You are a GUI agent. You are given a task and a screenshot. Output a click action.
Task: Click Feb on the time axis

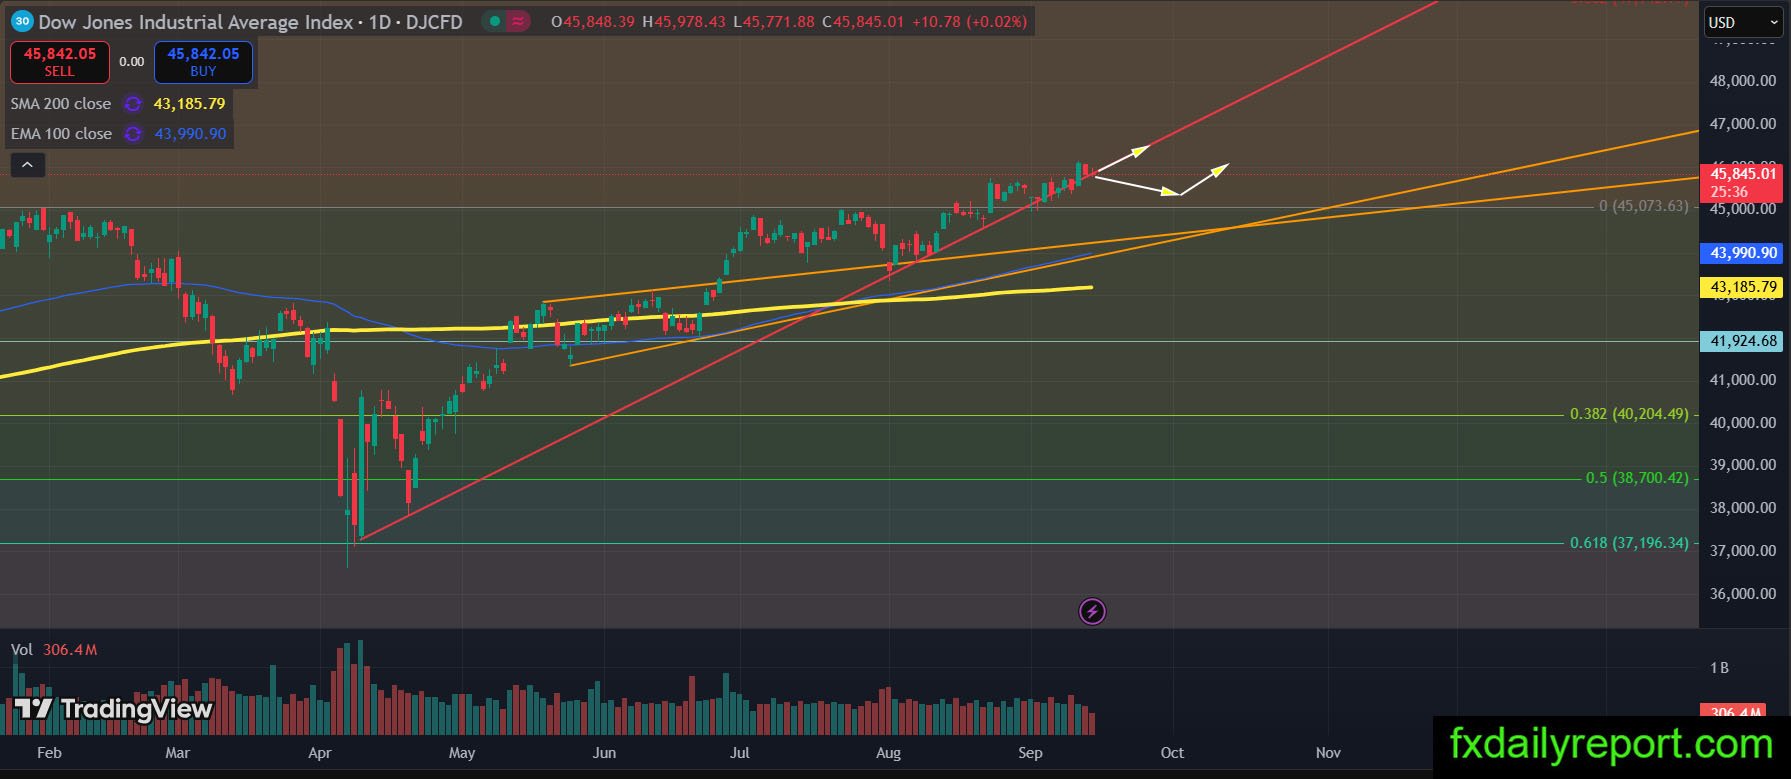coord(49,753)
